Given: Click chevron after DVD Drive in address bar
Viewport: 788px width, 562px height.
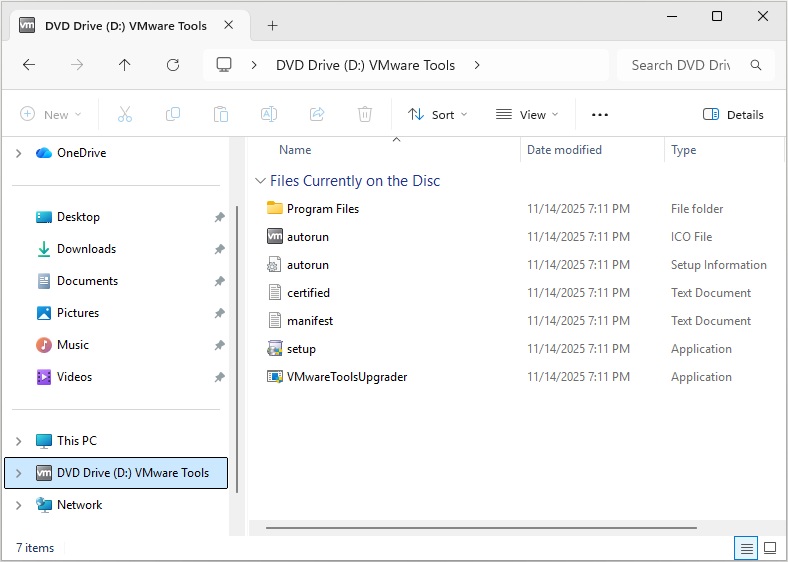Looking at the screenshot, I should click(x=477, y=65).
